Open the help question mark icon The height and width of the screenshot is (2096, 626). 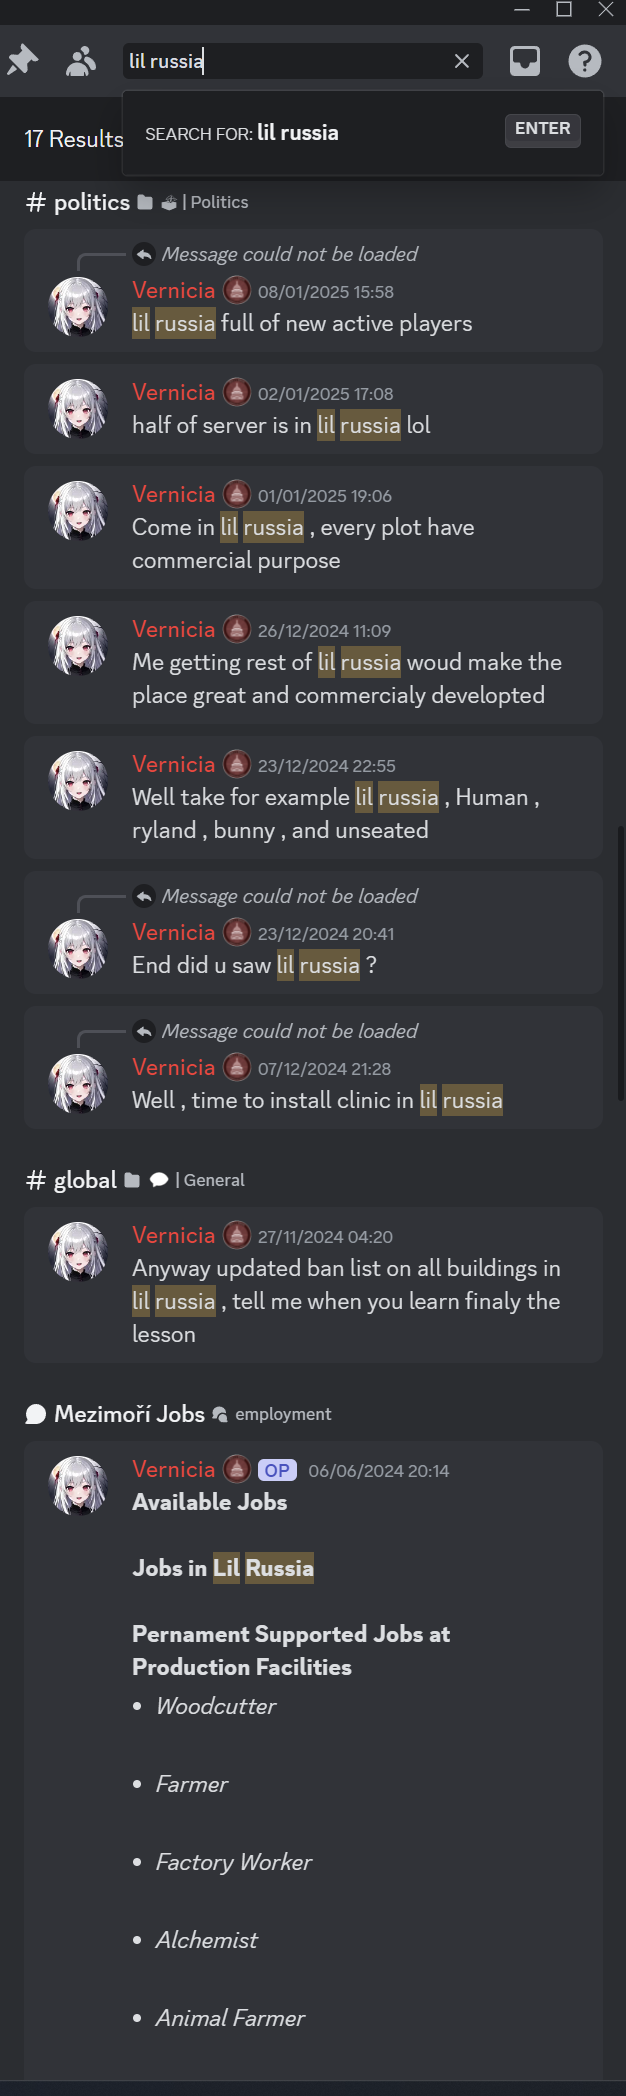pos(585,61)
